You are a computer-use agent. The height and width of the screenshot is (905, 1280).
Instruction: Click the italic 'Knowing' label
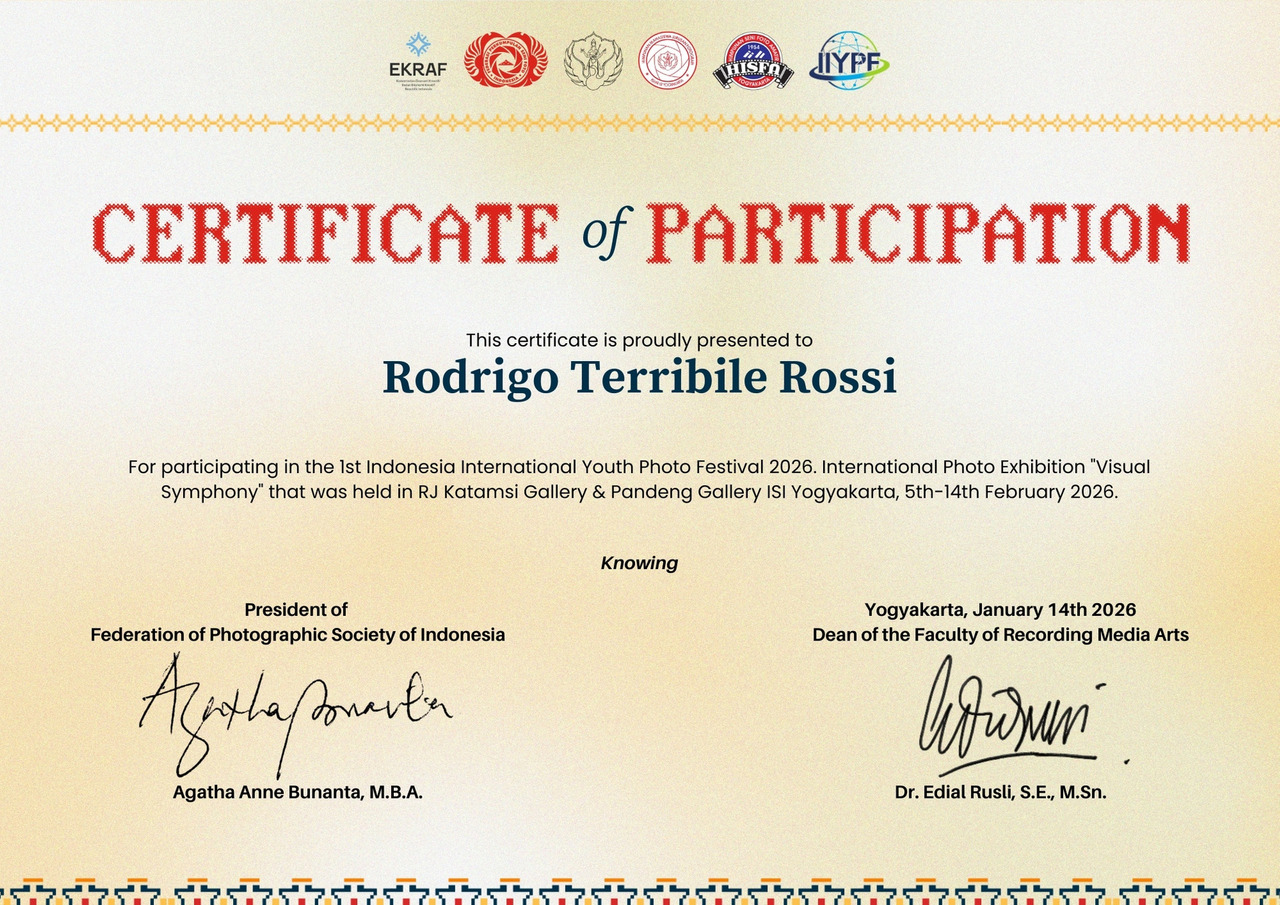(639, 563)
